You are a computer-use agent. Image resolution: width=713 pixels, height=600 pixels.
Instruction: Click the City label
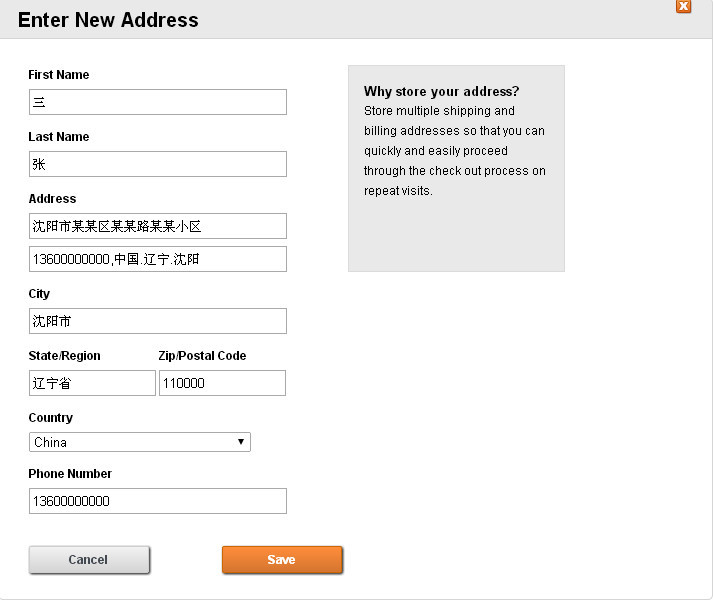[39, 294]
